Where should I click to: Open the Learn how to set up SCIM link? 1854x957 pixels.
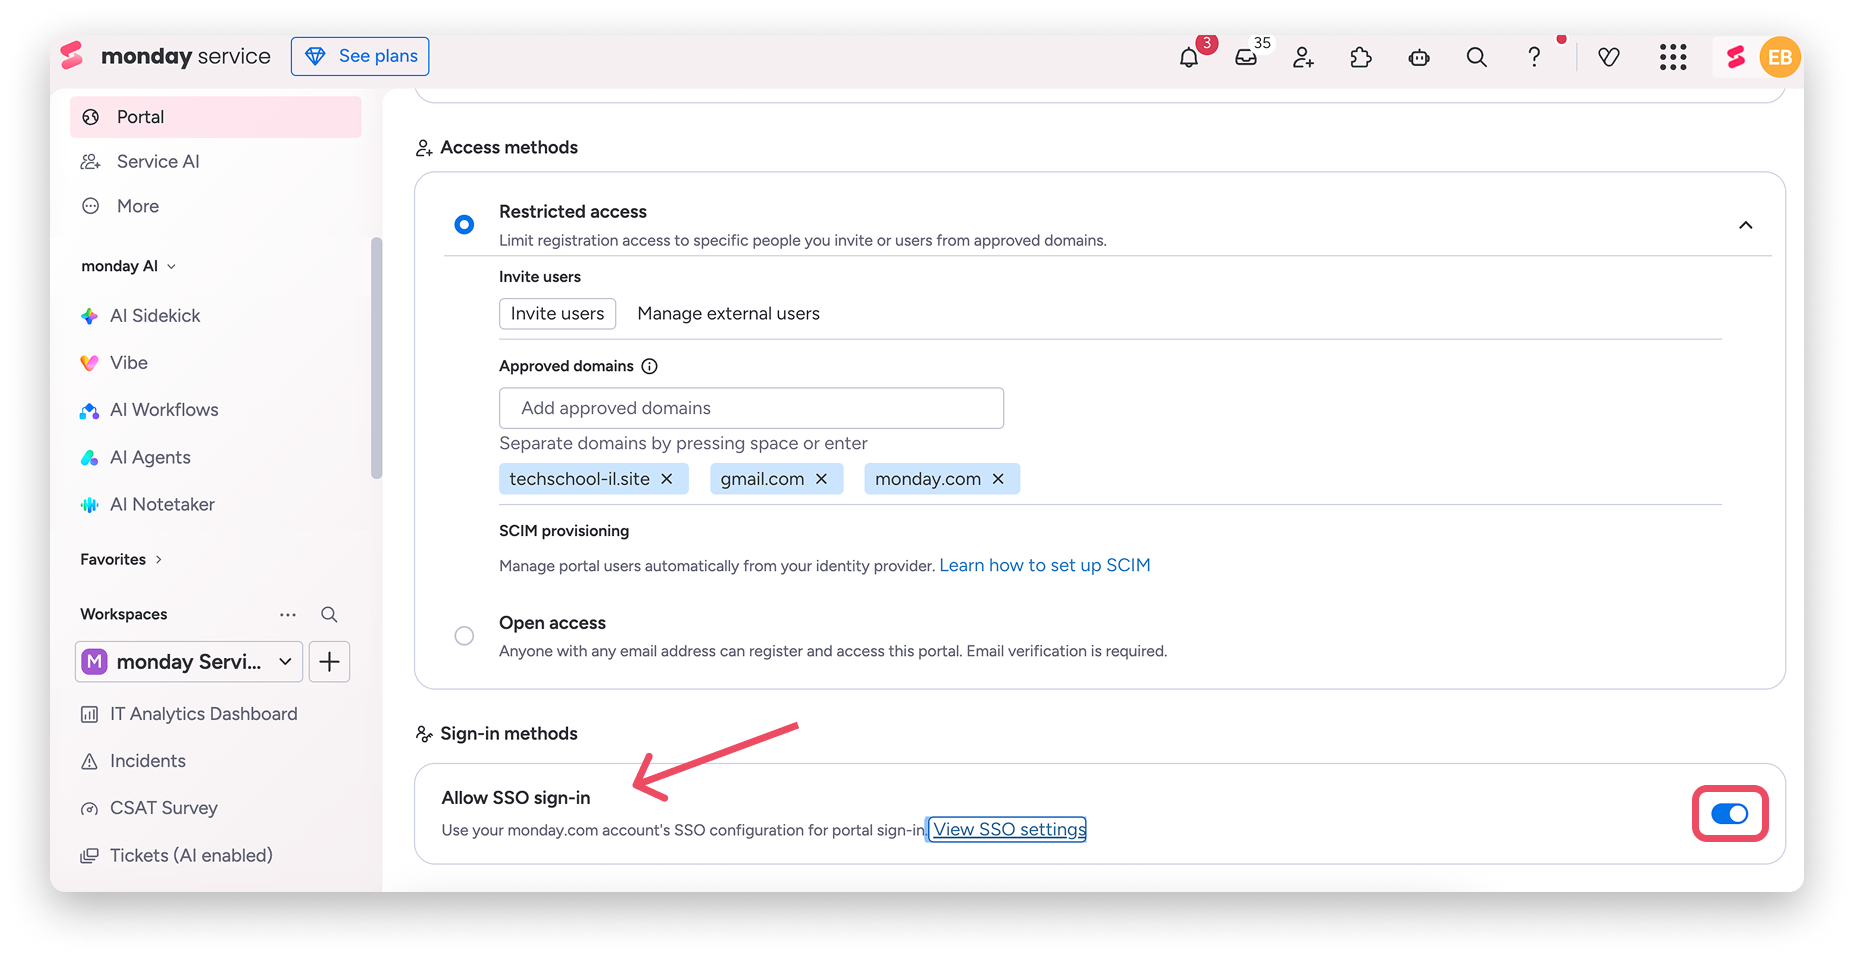pyautogui.click(x=1045, y=566)
